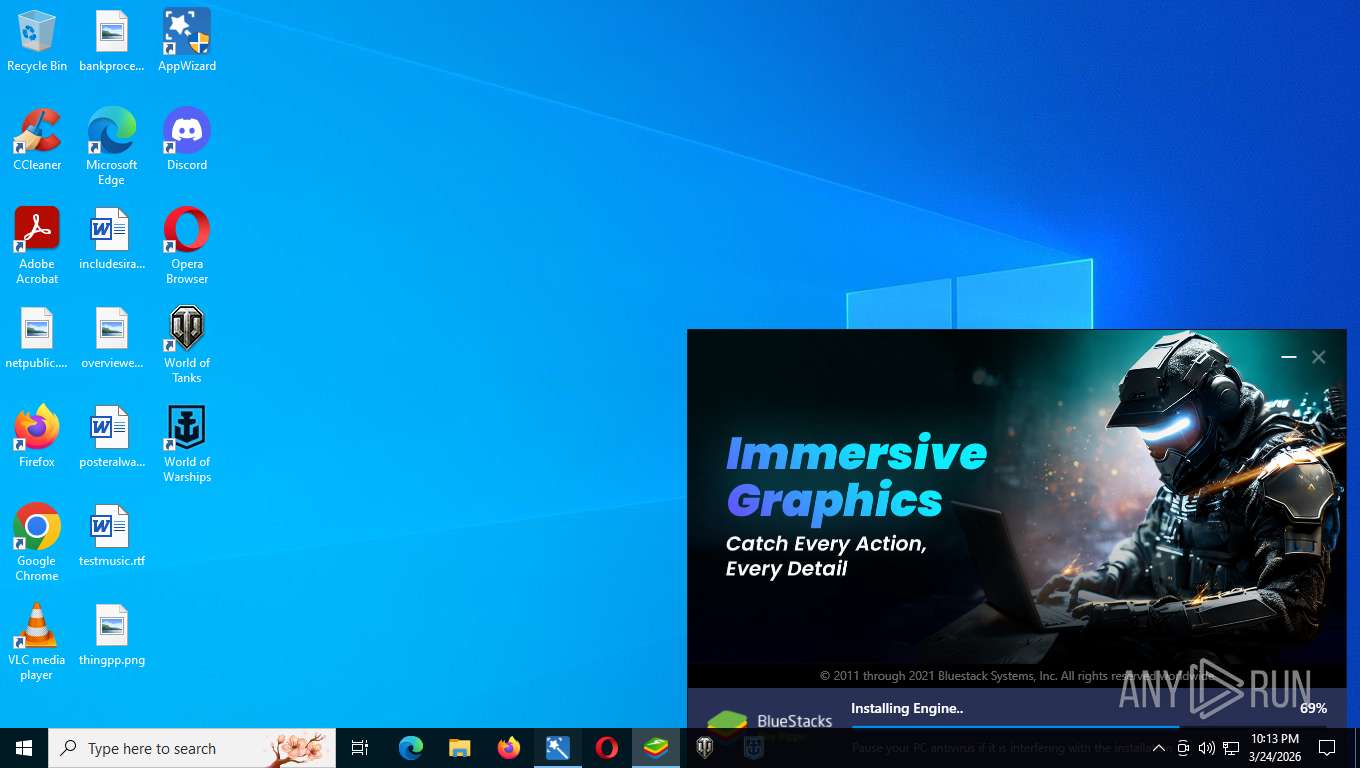Select the VLC media player shortcut
Viewport: 1360px width, 768px height.
click(x=37, y=642)
